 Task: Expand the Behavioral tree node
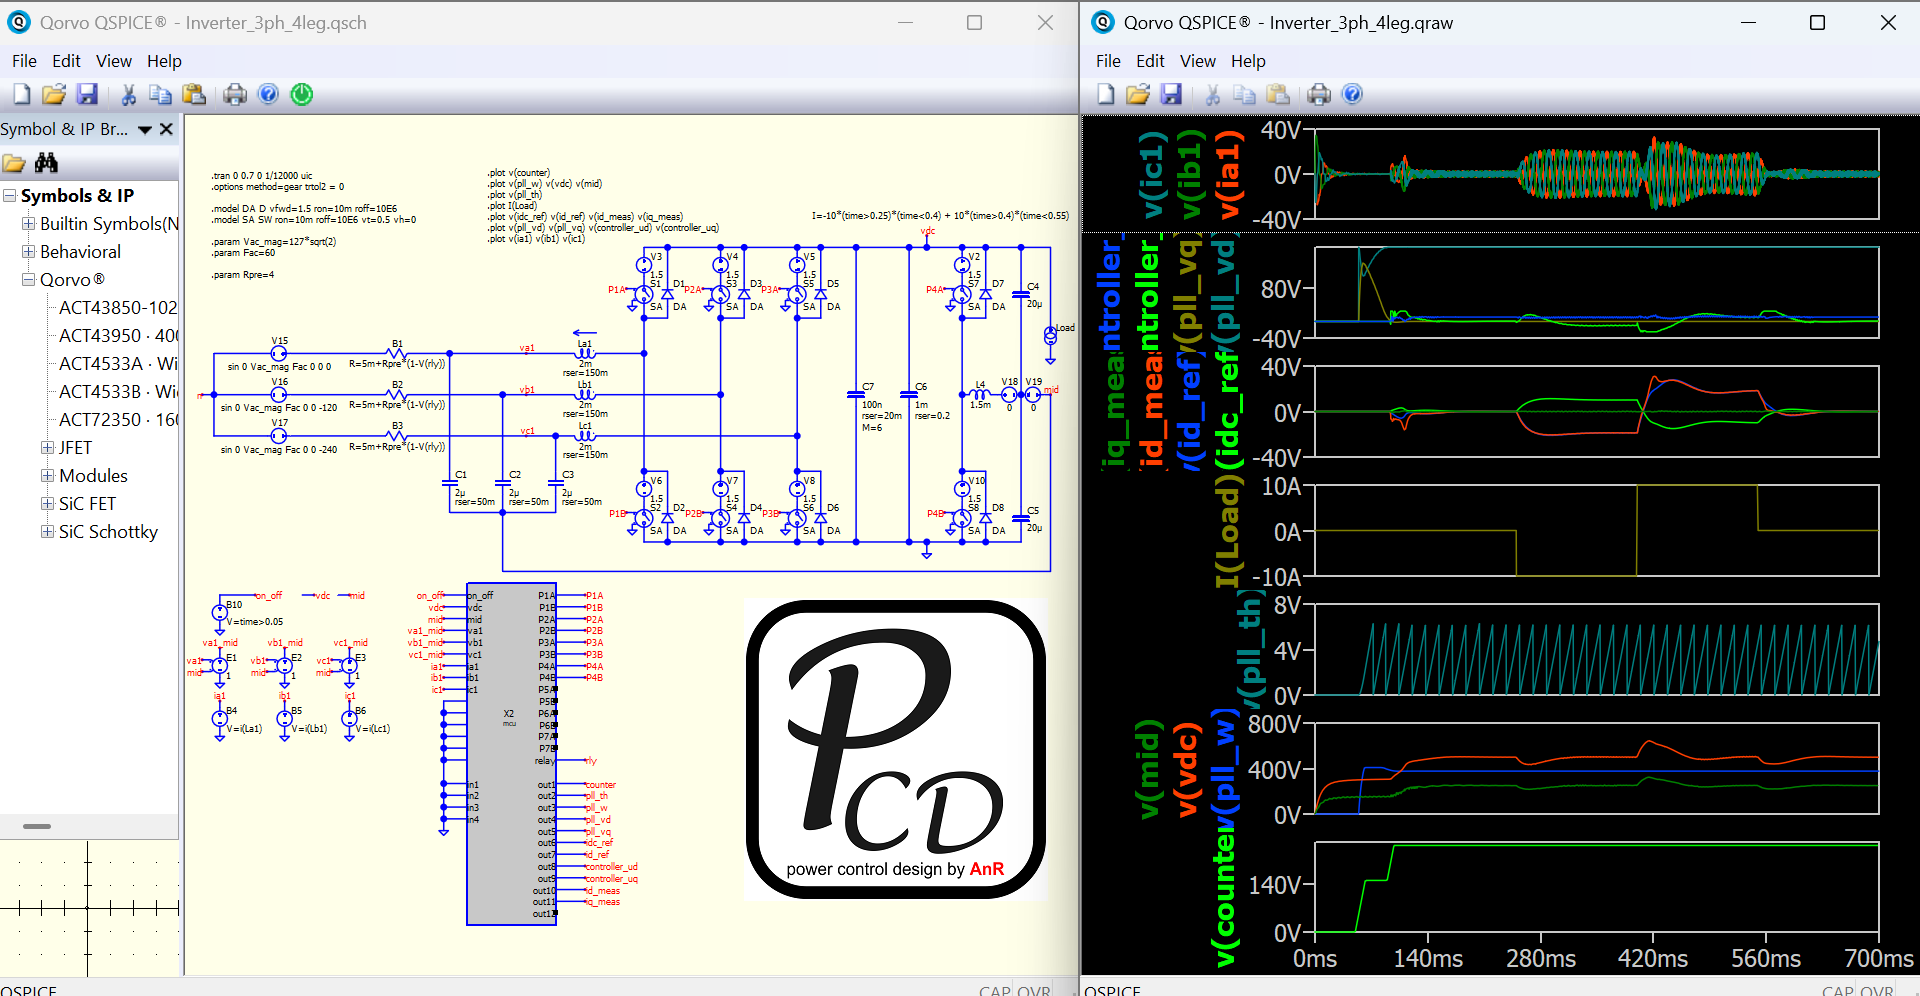(x=28, y=251)
